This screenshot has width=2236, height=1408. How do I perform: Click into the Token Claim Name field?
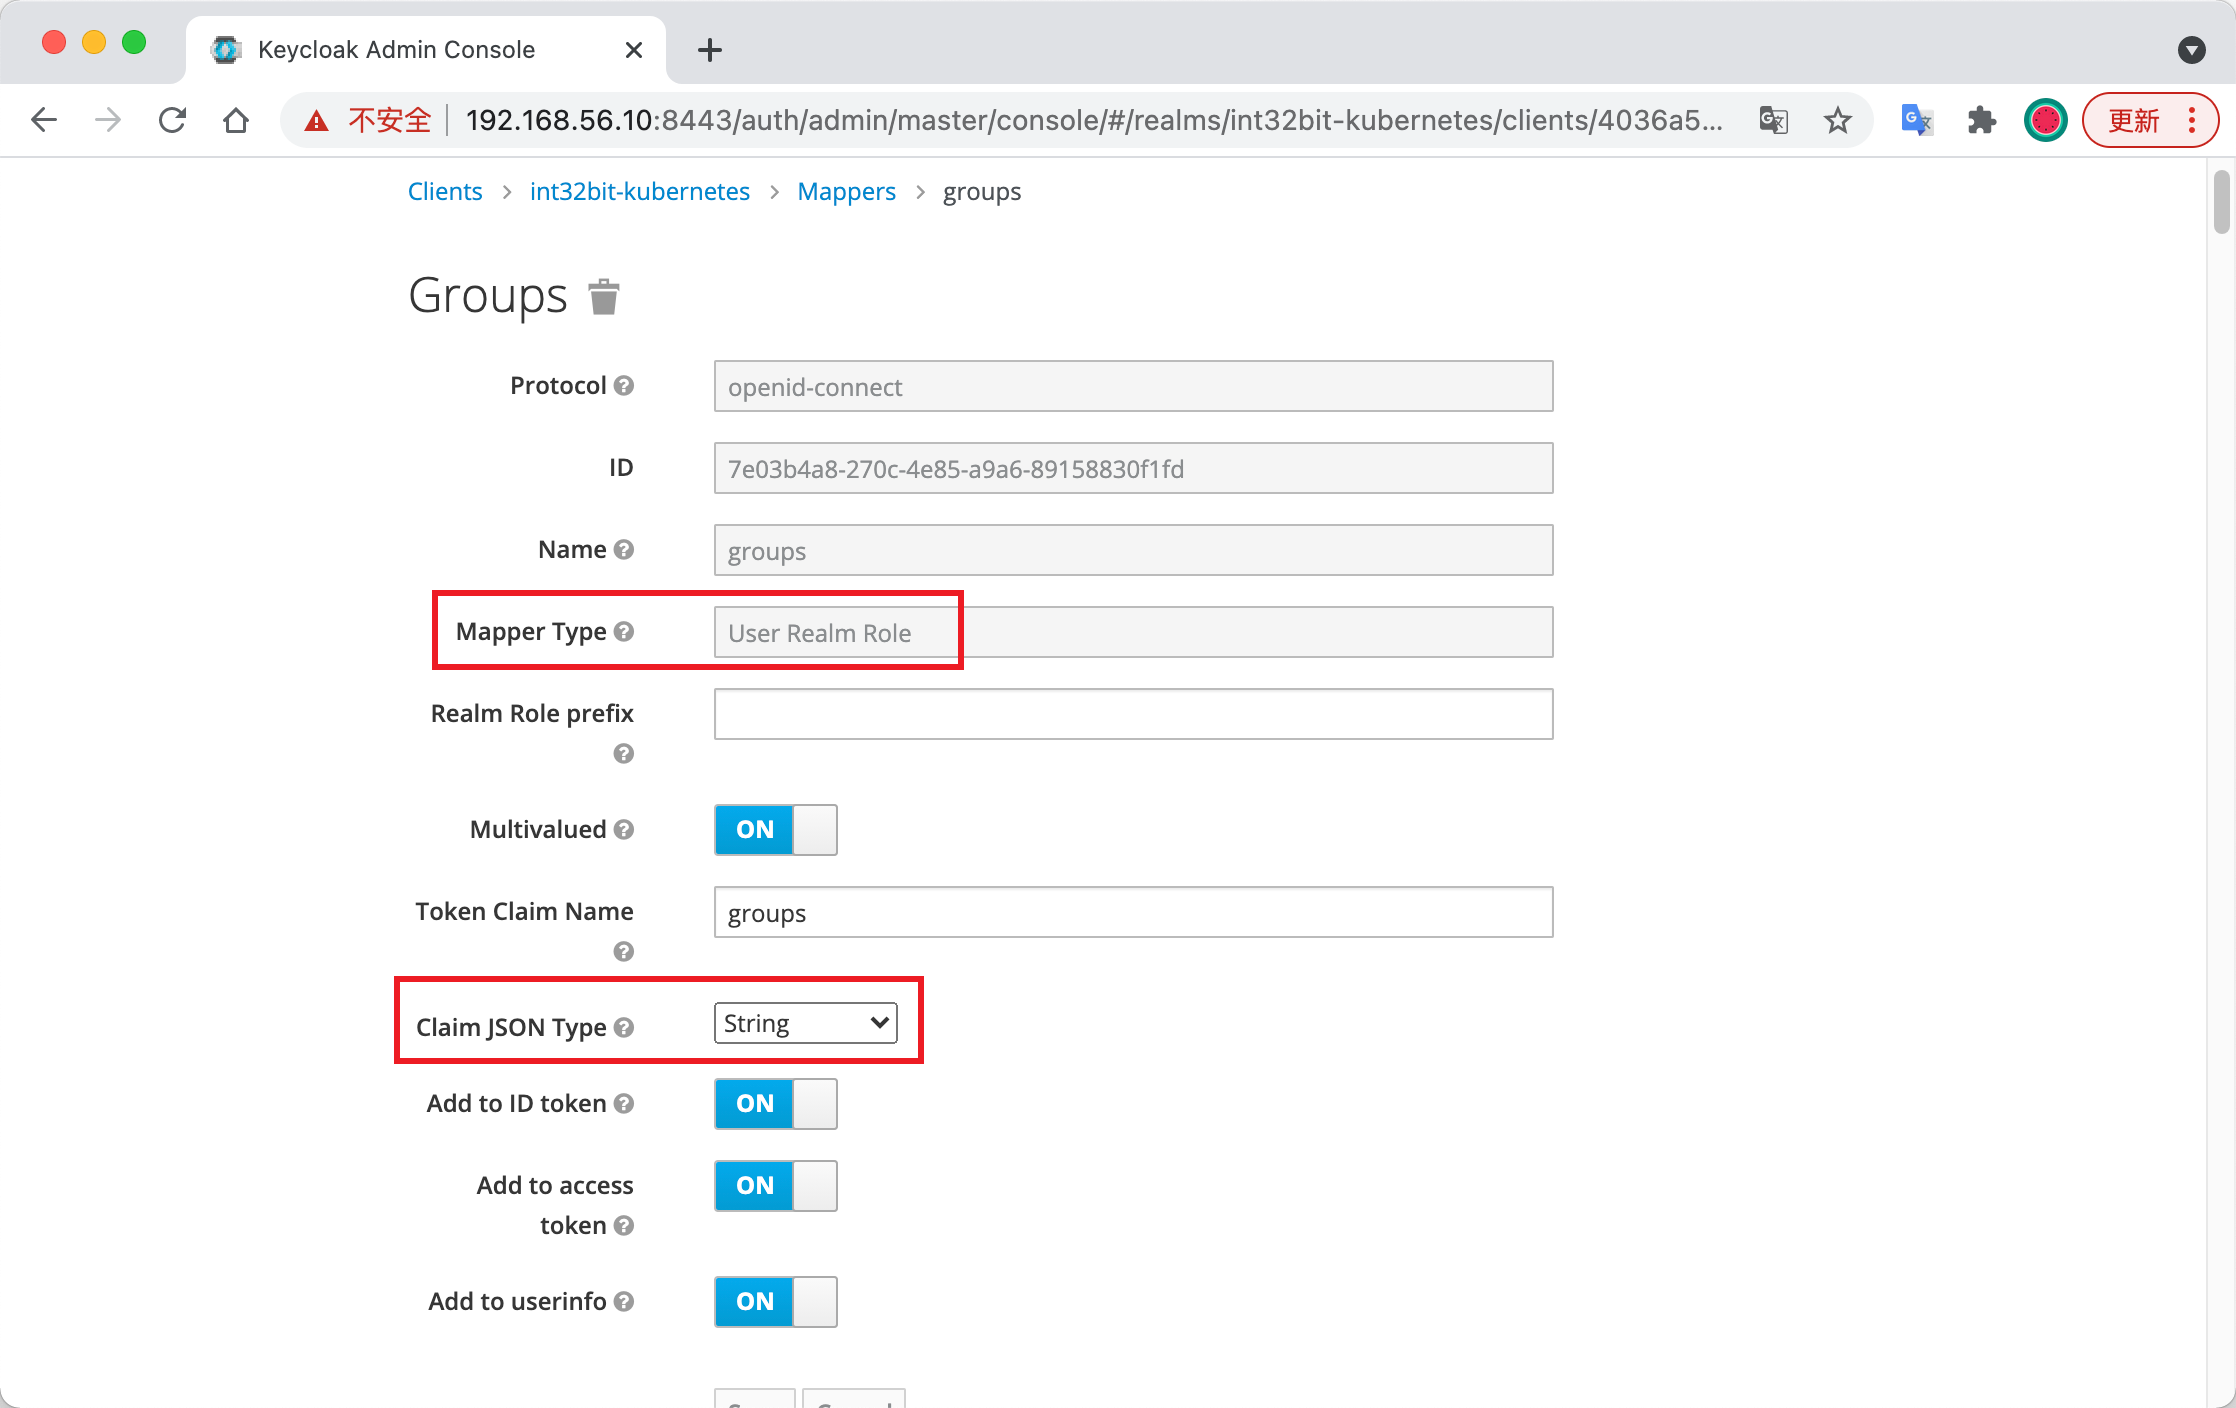[x=1133, y=912]
